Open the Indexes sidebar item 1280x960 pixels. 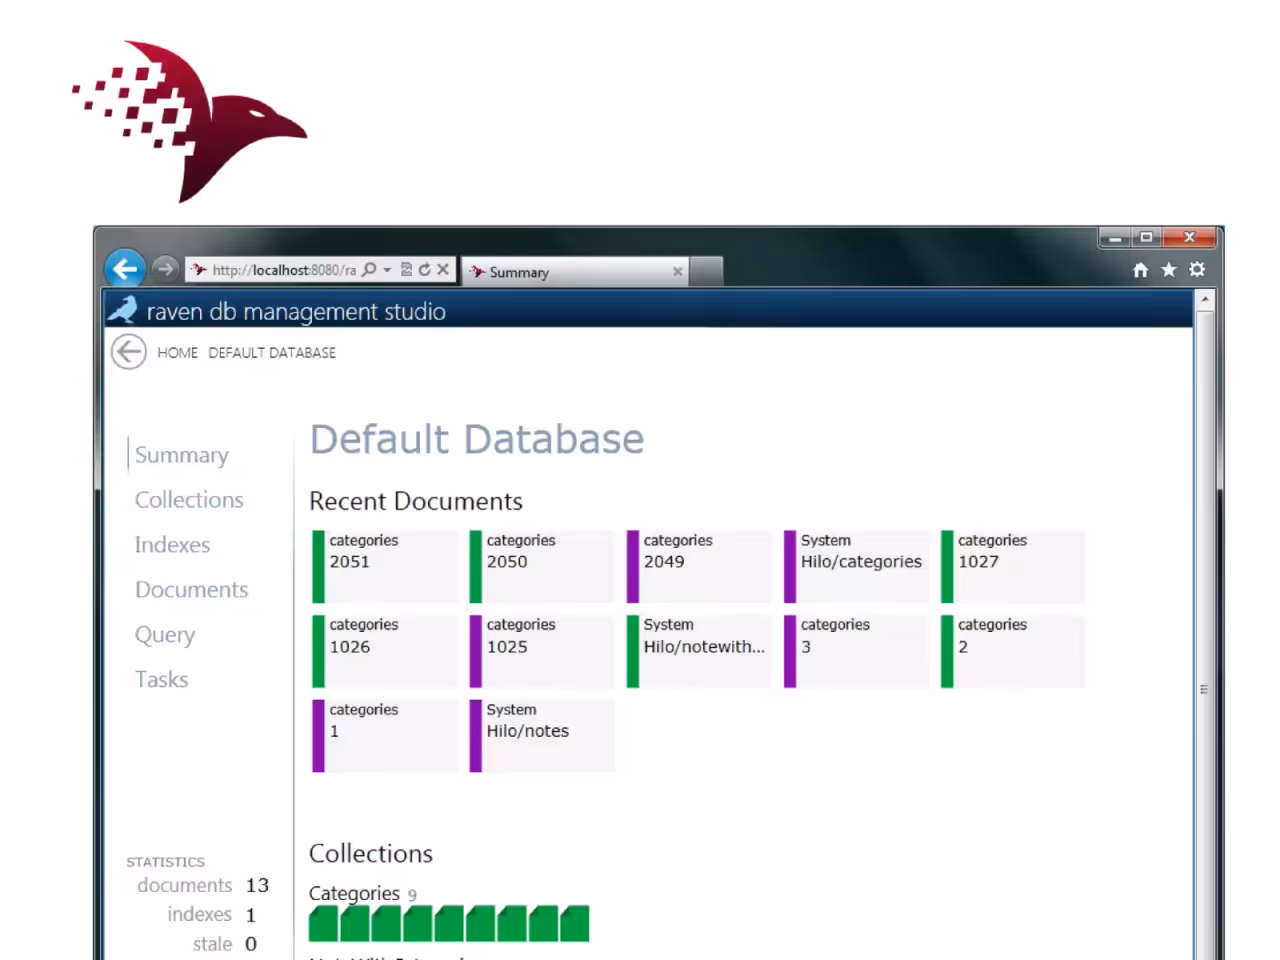click(172, 545)
